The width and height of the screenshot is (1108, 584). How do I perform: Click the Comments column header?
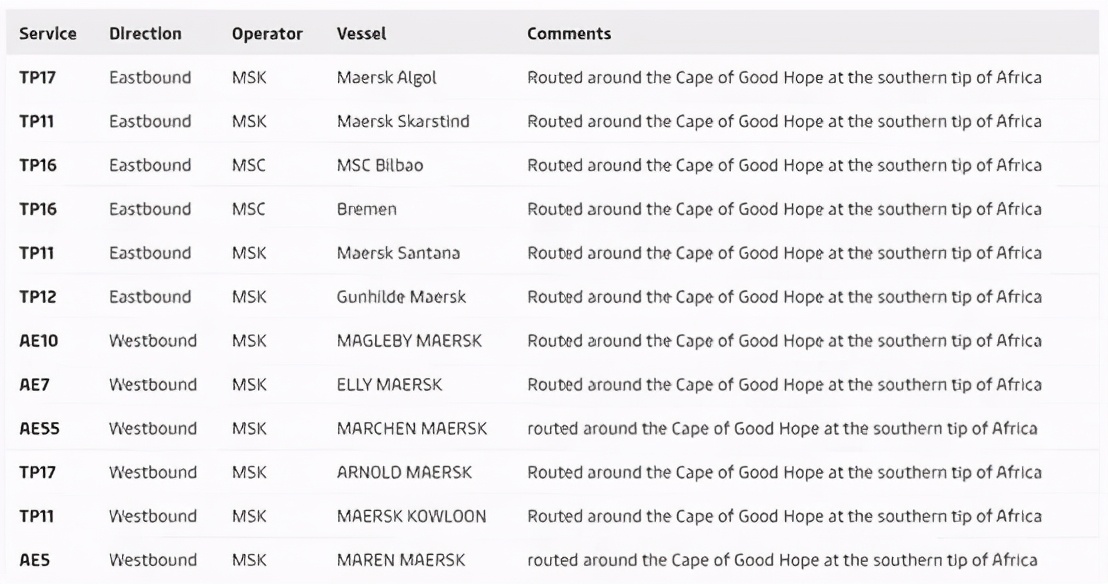(x=569, y=34)
